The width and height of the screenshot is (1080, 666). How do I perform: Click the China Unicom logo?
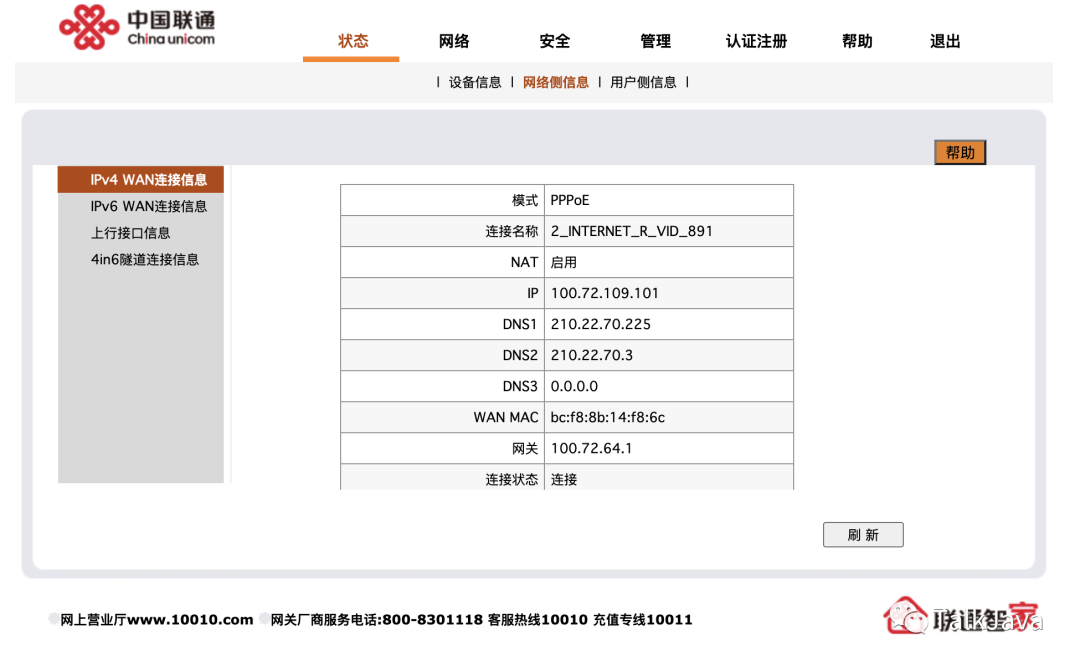pyautogui.click(x=135, y=27)
